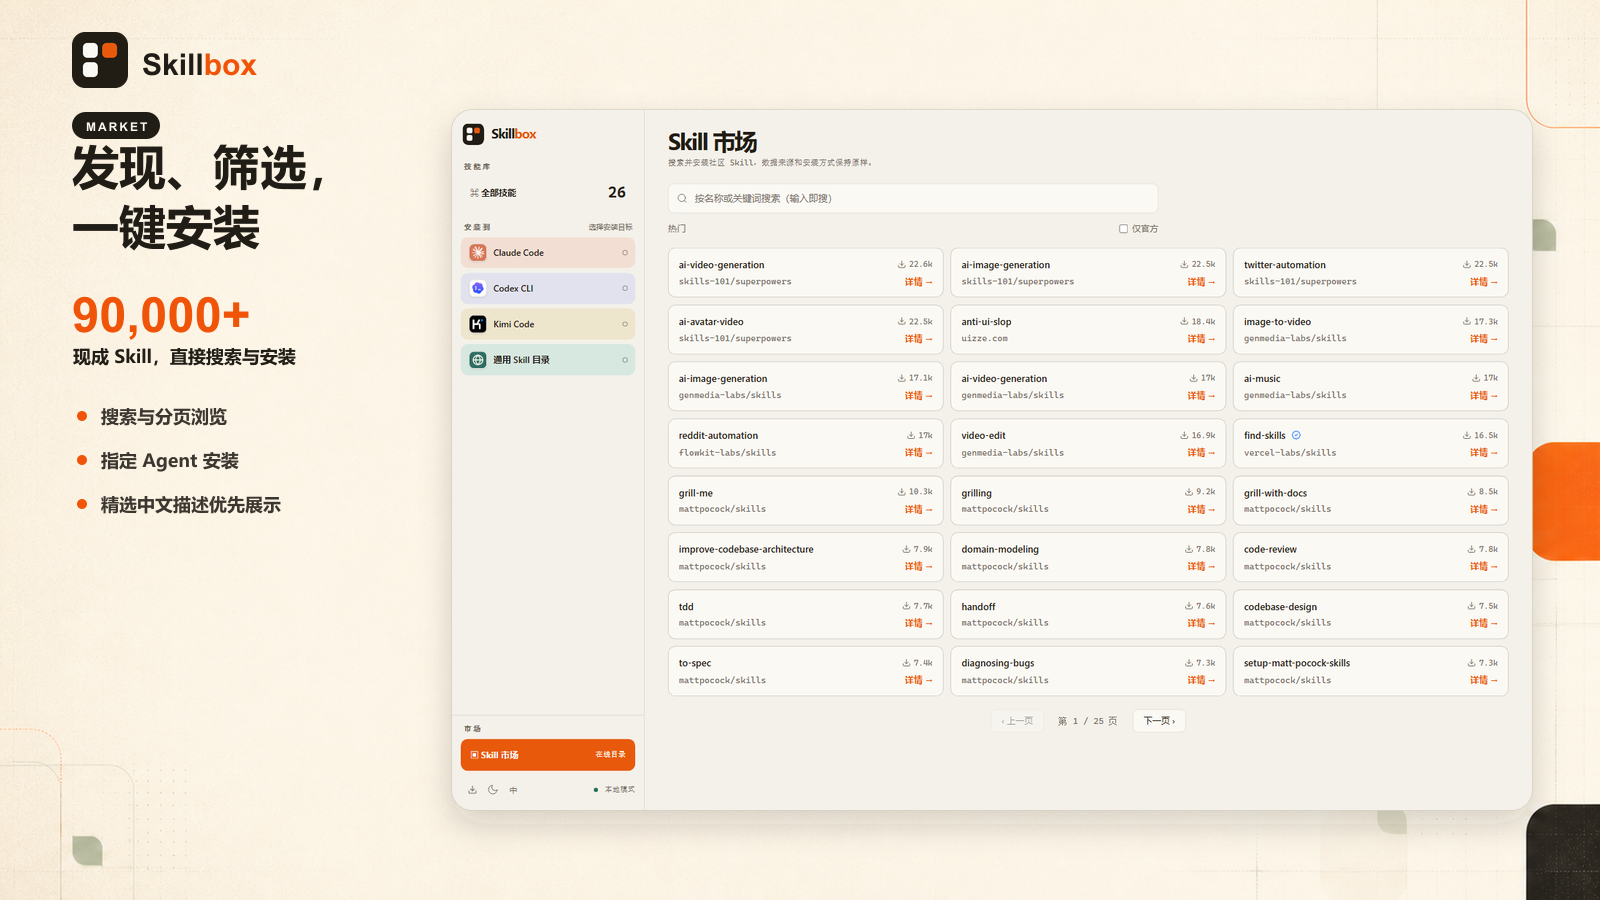Click the download count icon on the tdd card
The width and height of the screenshot is (1600, 900).
click(906, 606)
